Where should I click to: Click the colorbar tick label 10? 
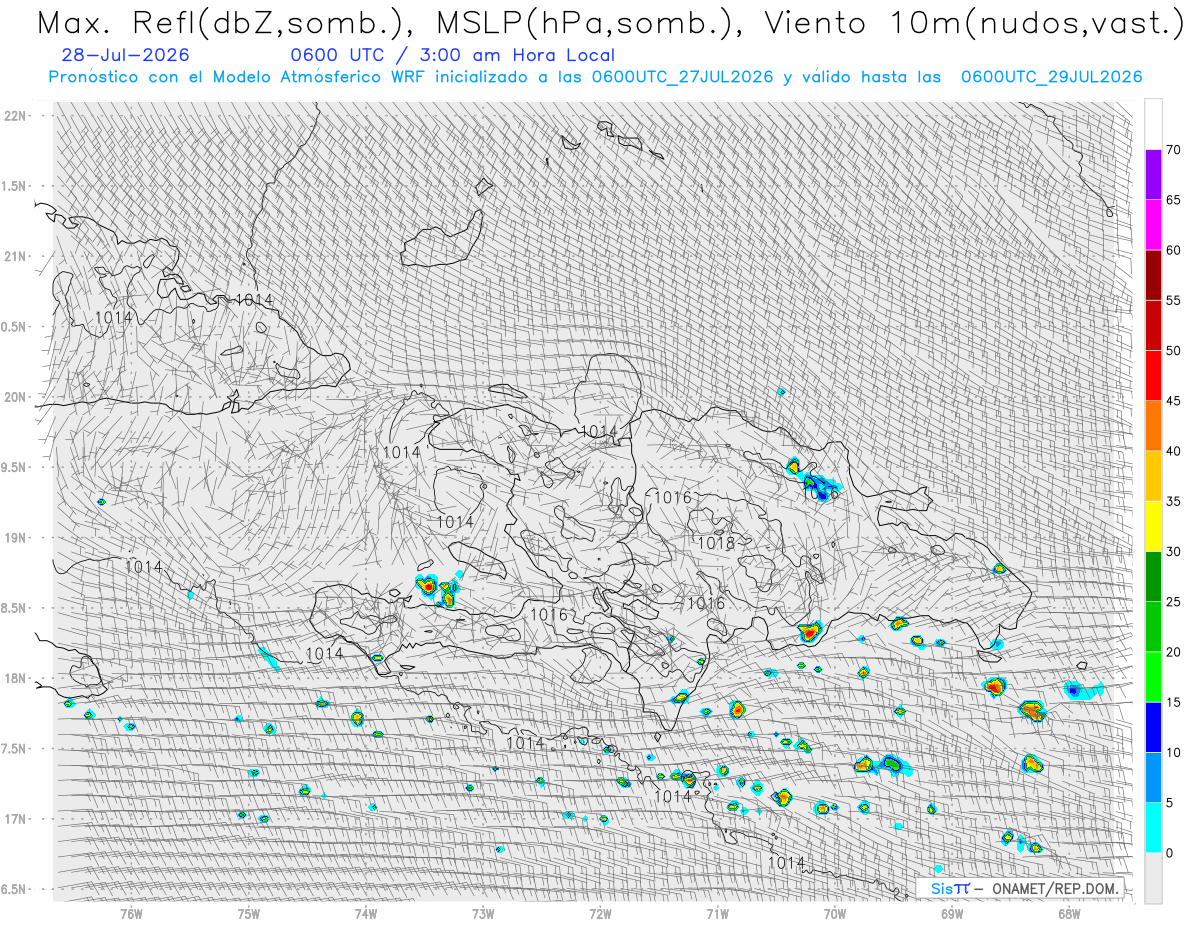[1173, 753]
